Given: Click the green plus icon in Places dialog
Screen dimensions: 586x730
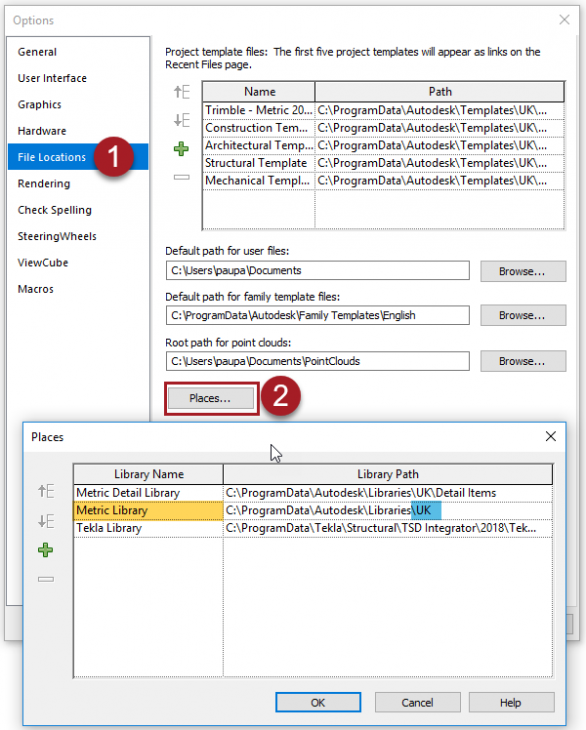Looking at the screenshot, I should (x=46, y=550).
